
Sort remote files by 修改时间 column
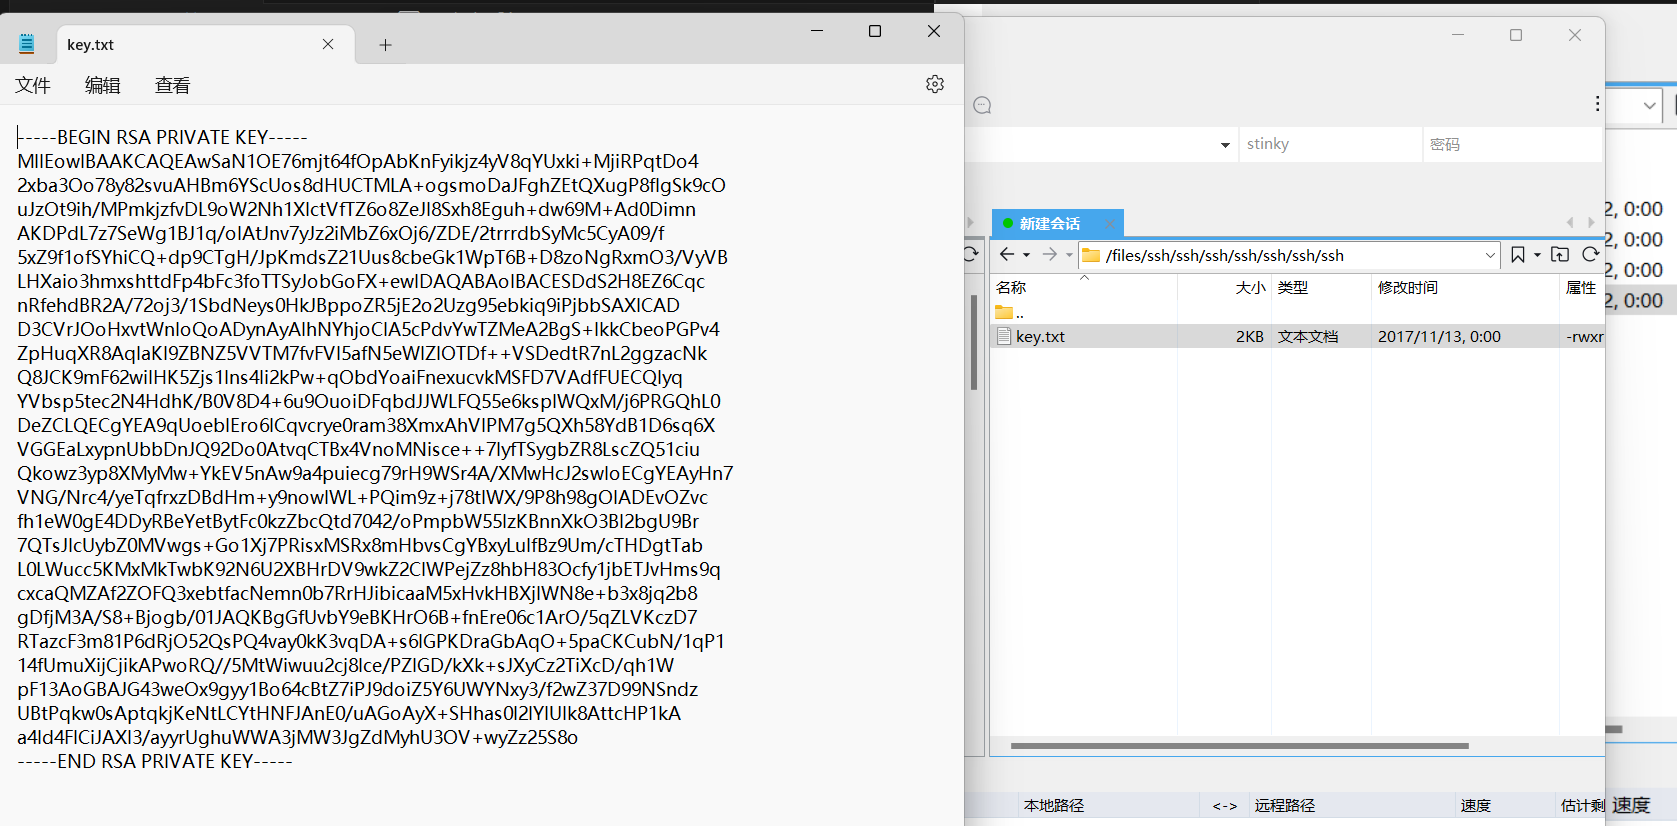tap(1465, 288)
